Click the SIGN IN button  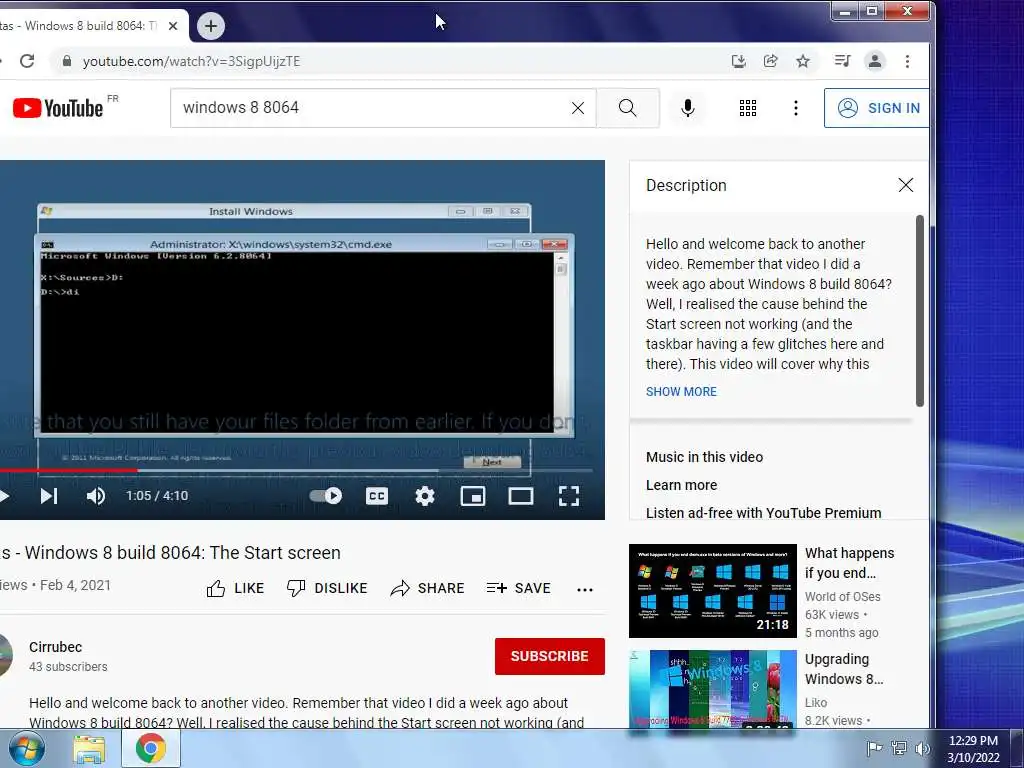click(x=877, y=108)
